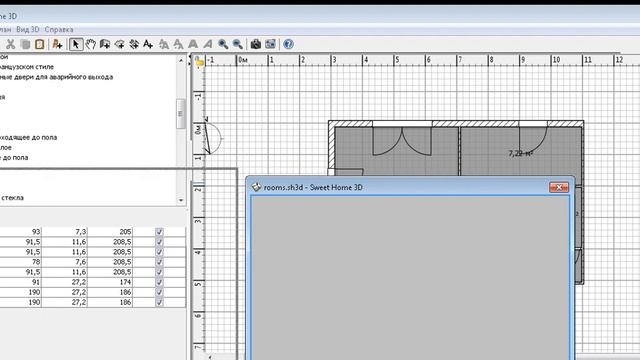Select catalog item ending 'французском стиле'
Viewport: 640px width, 360px height.
point(27,67)
